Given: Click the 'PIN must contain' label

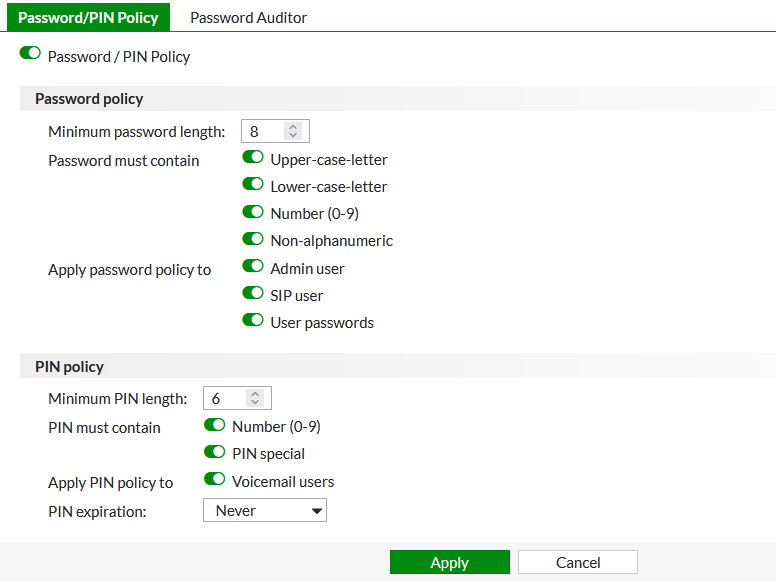Looking at the screenshot, I should 104,428.
